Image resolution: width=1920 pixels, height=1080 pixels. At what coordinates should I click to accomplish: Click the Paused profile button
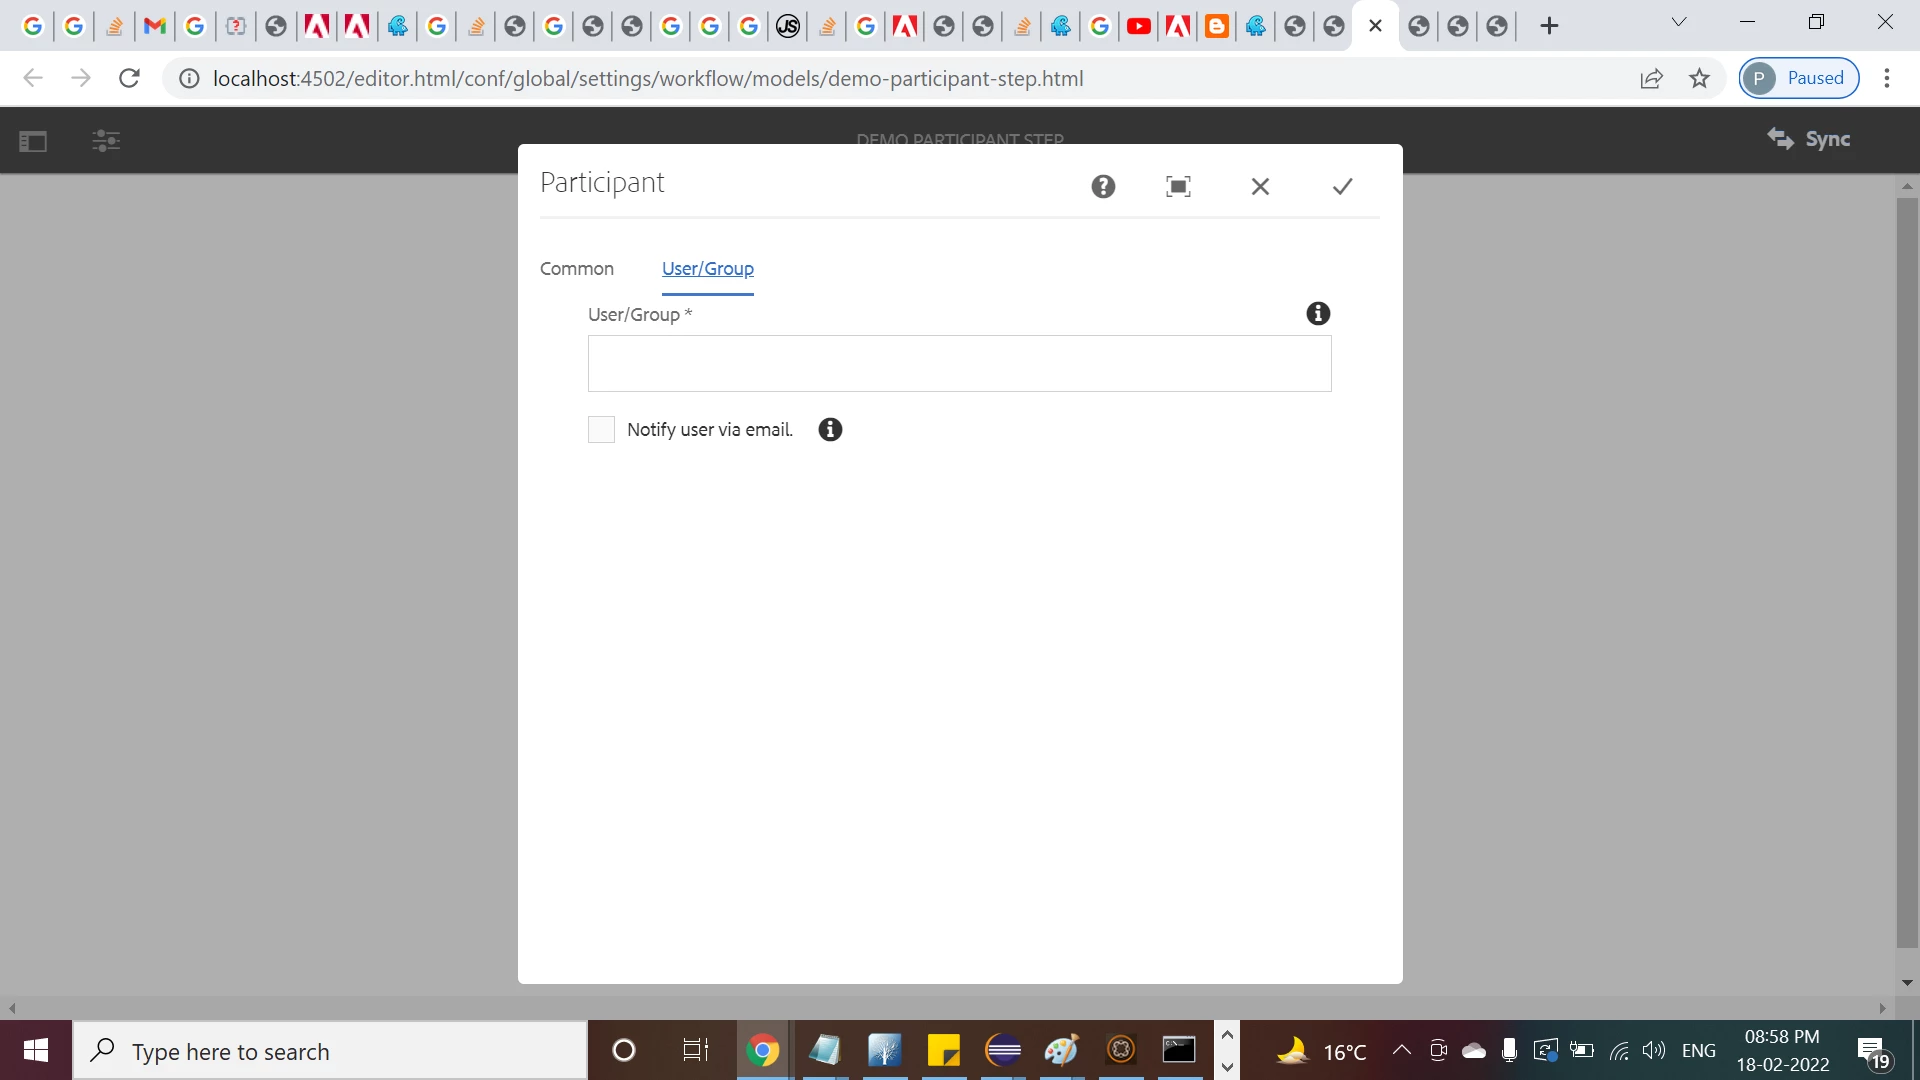[x=1799, y=78]
